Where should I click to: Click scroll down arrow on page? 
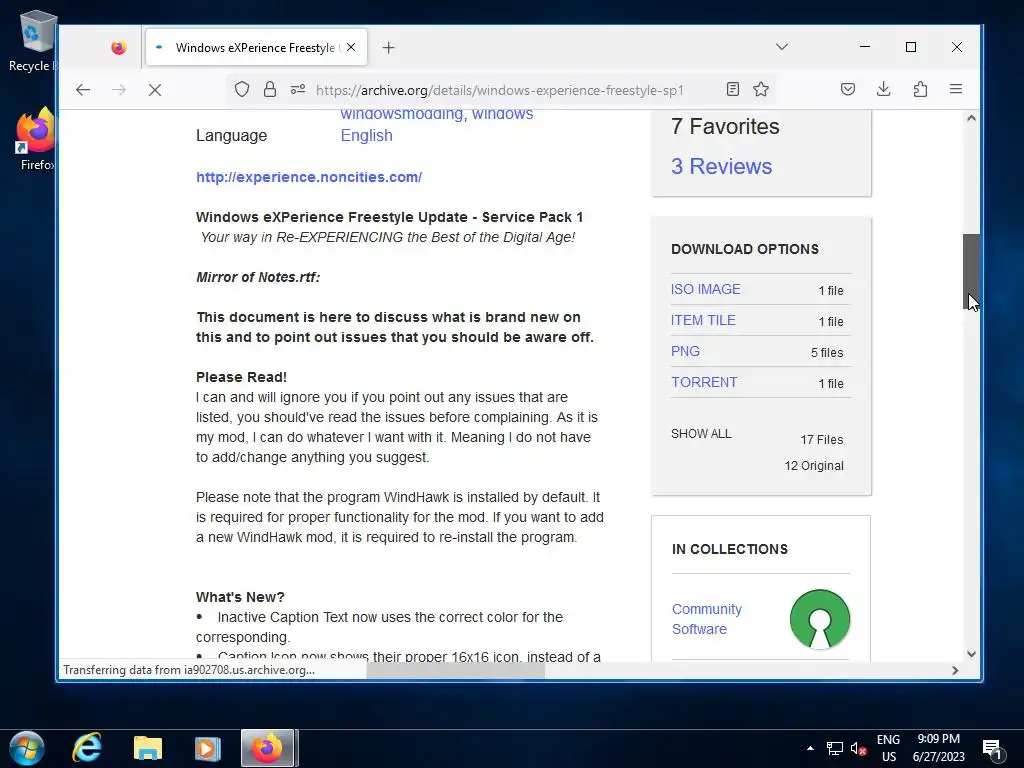[971, 654]
